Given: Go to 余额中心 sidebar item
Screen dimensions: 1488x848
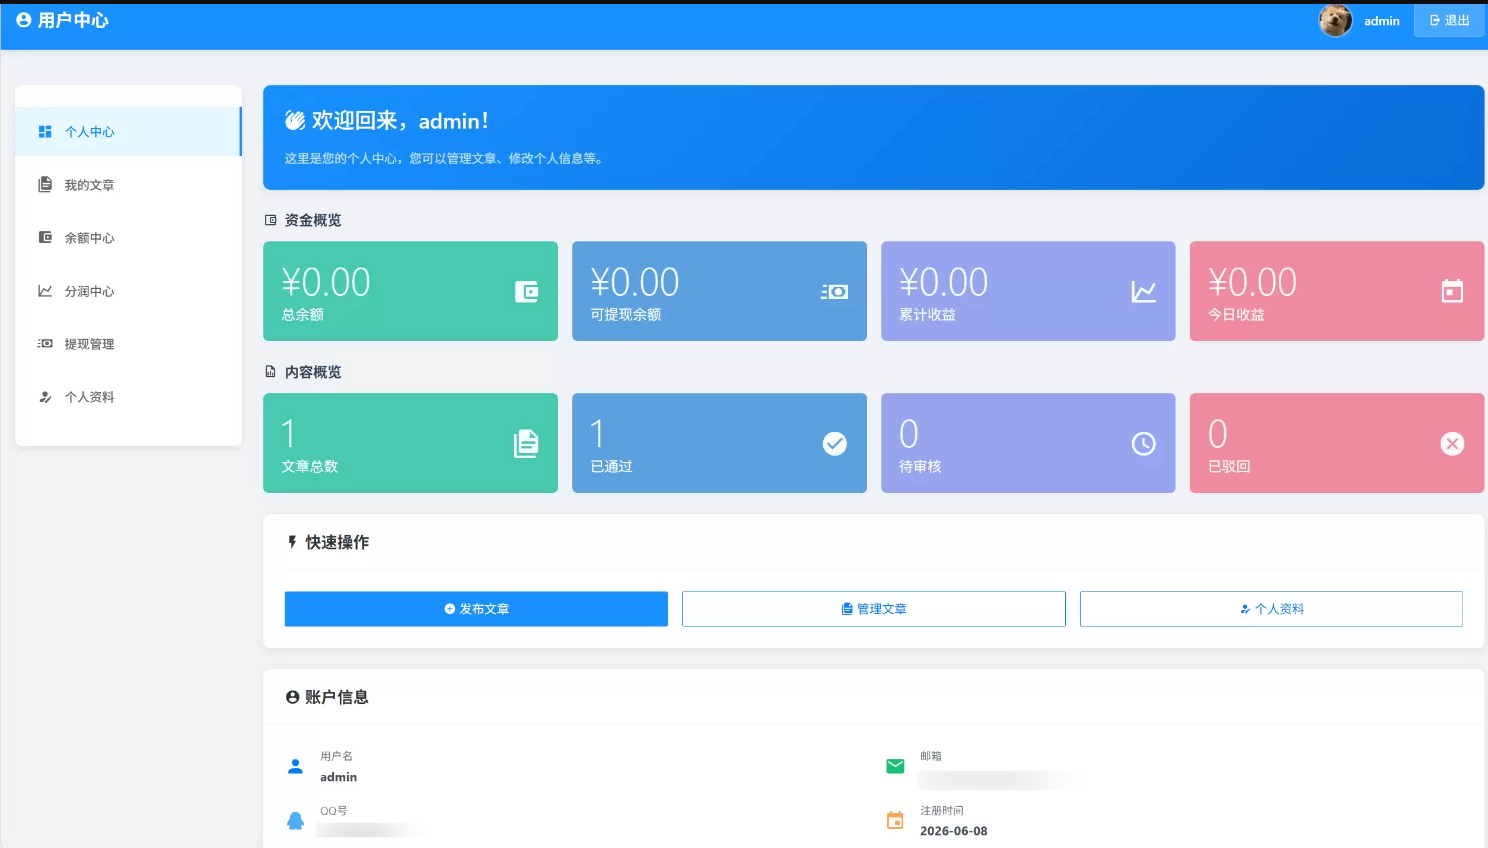Looking at the screenshot, I should 128,238.
